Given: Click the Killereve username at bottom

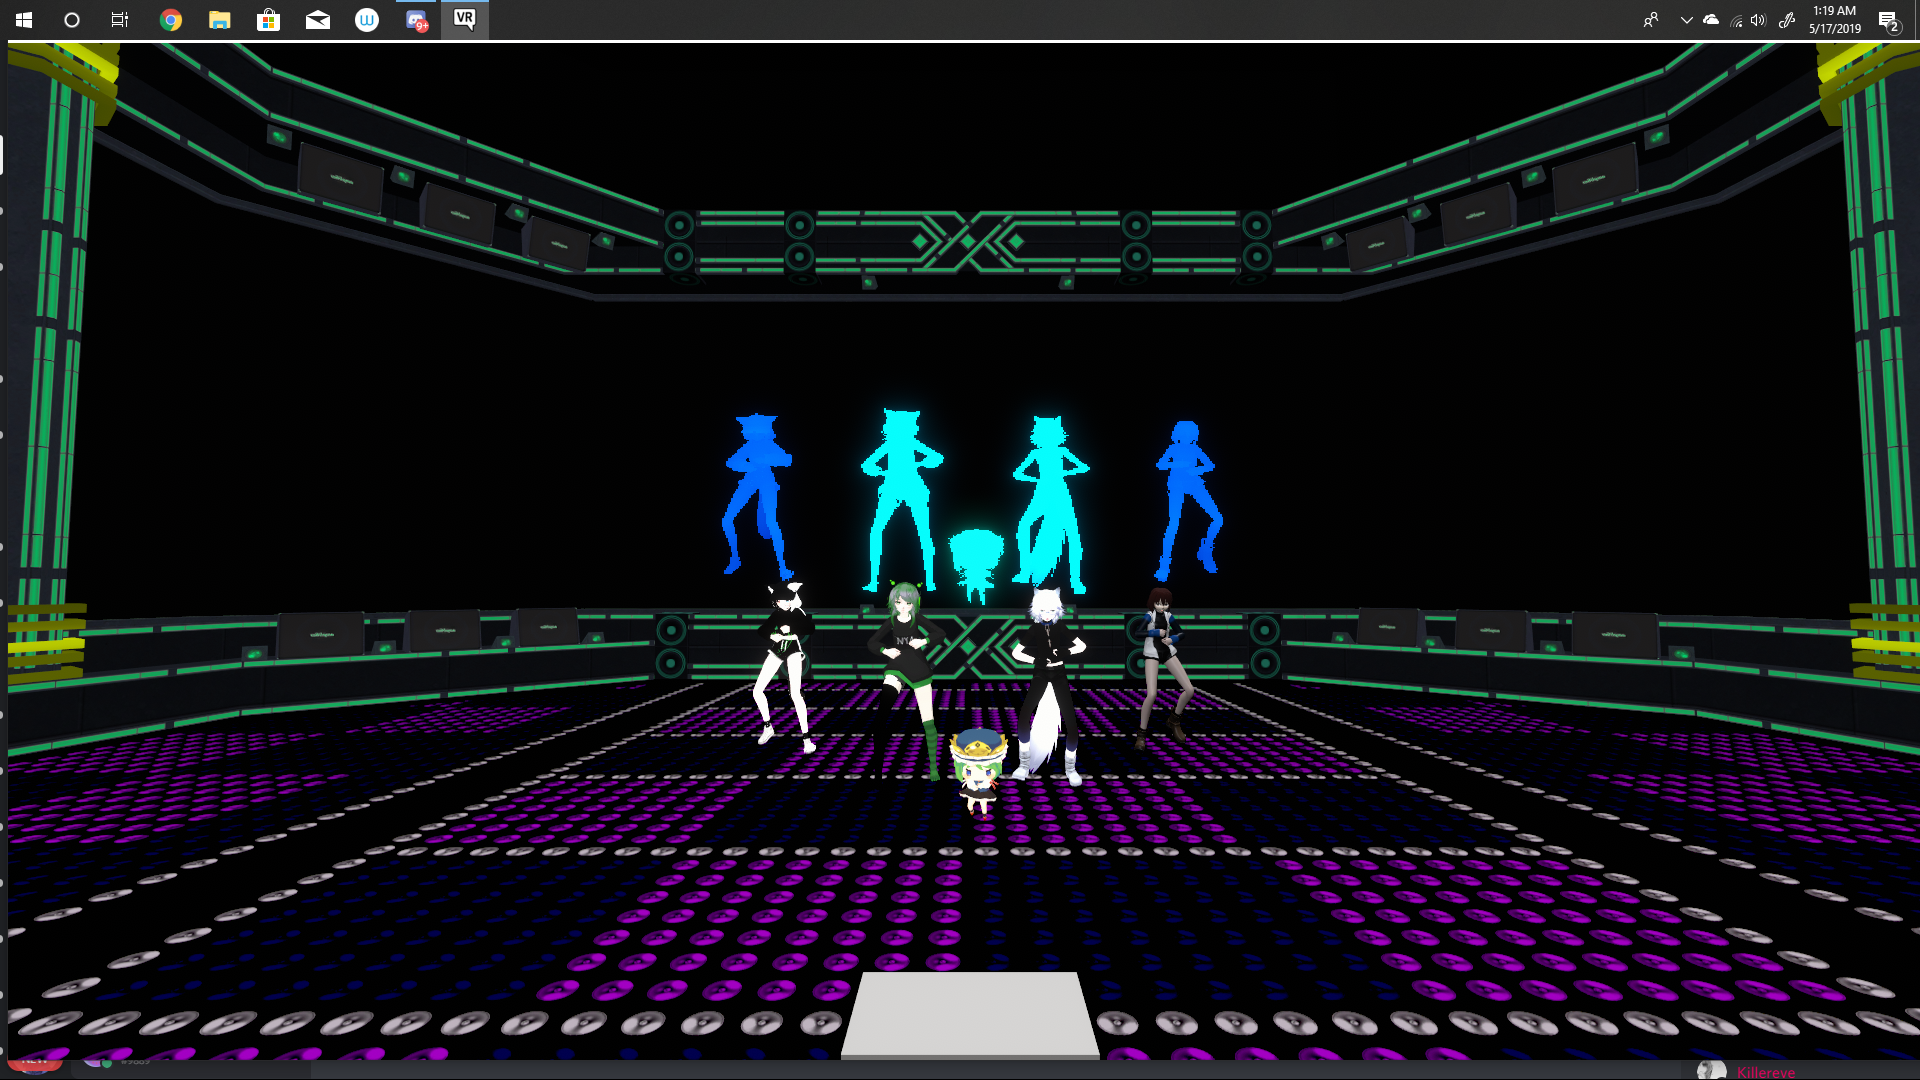Looking at the screenshot, I should coord(1765,1072).
